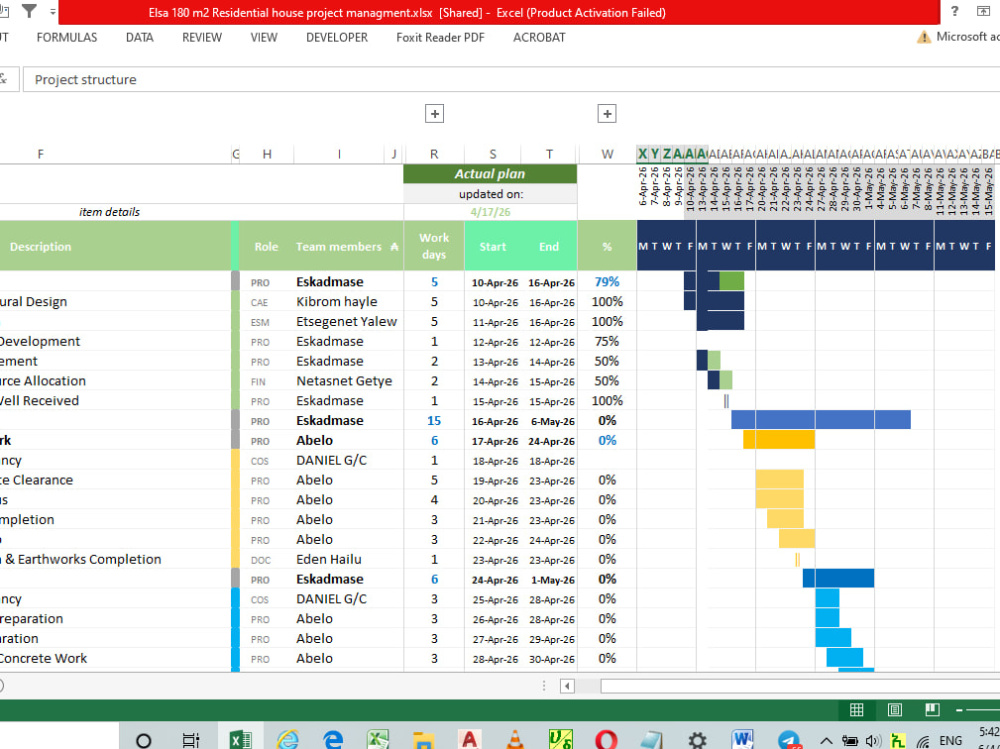Open Opera browser from taskbar

pos(606,739)
